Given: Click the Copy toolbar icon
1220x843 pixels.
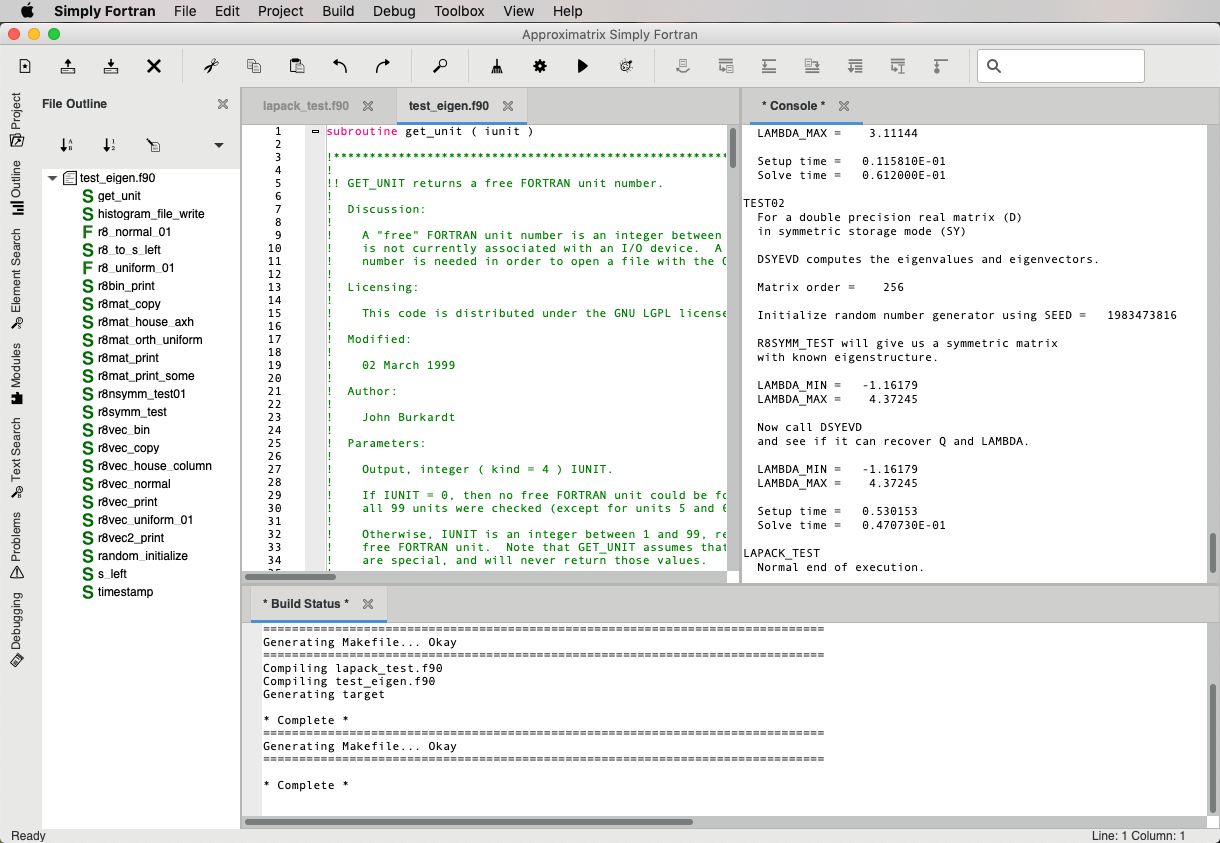Looking at the screenshot, I should coord(254,66).
